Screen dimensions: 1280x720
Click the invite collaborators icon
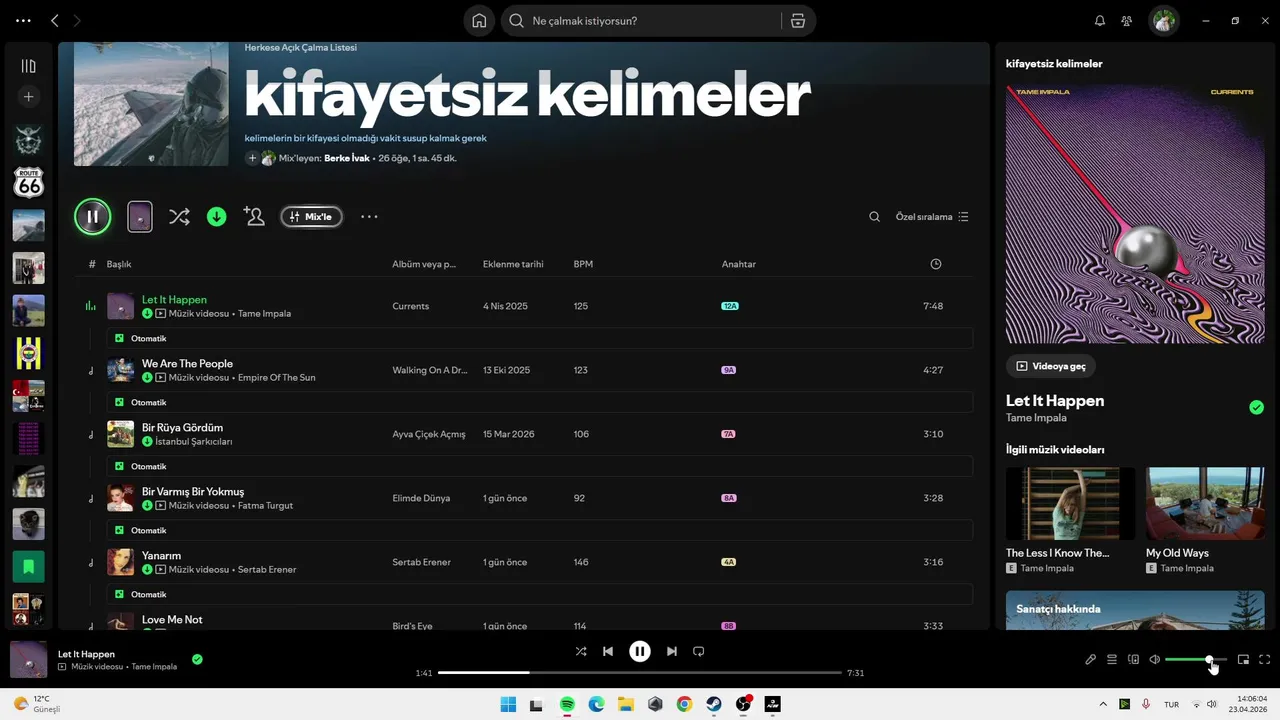click(x=254, y=216)
